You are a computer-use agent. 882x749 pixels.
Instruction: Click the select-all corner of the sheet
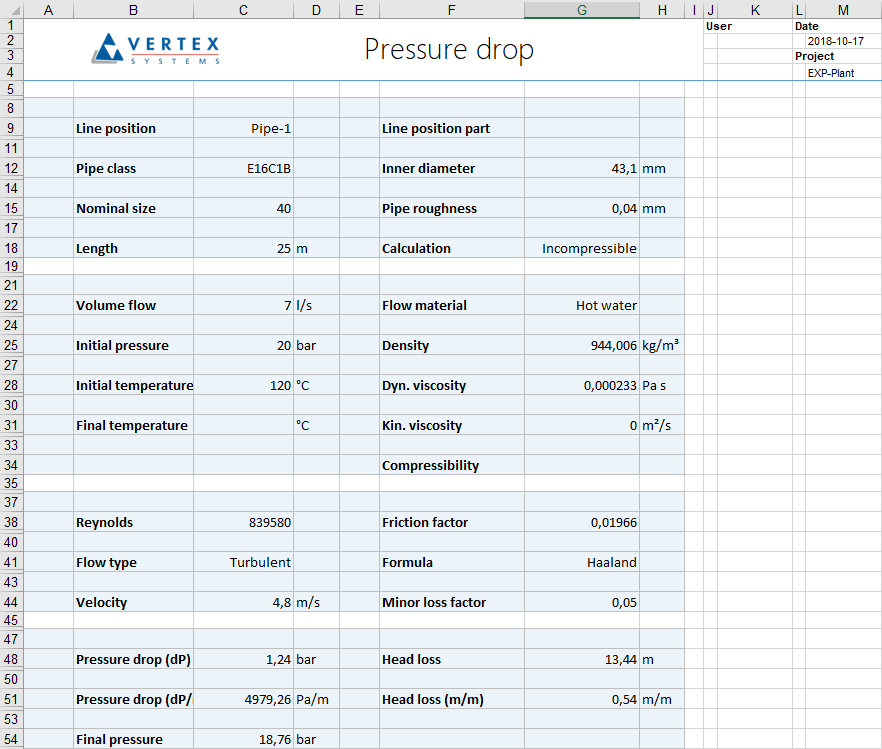click(x=11, y=9)
